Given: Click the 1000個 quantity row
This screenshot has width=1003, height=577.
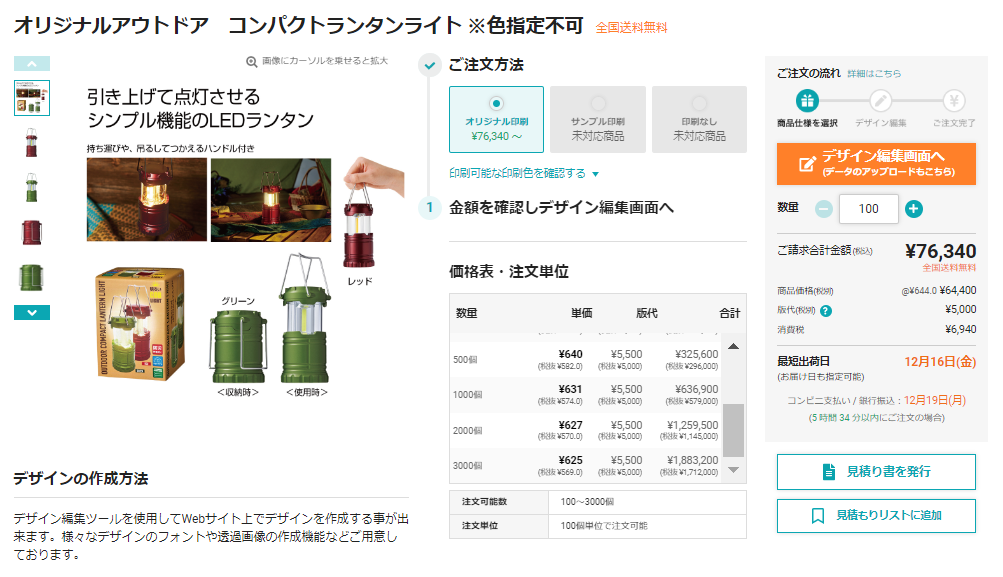Looking at the screenshot, I should tap(586, 395).
